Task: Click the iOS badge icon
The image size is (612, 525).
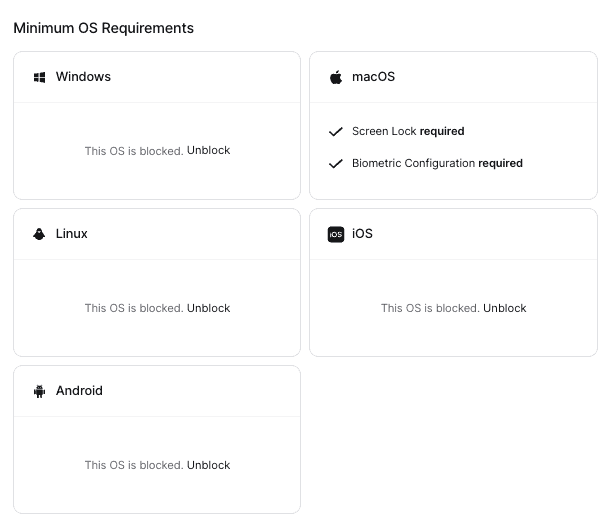Action: pyautogui.click(x=336, y=234)
